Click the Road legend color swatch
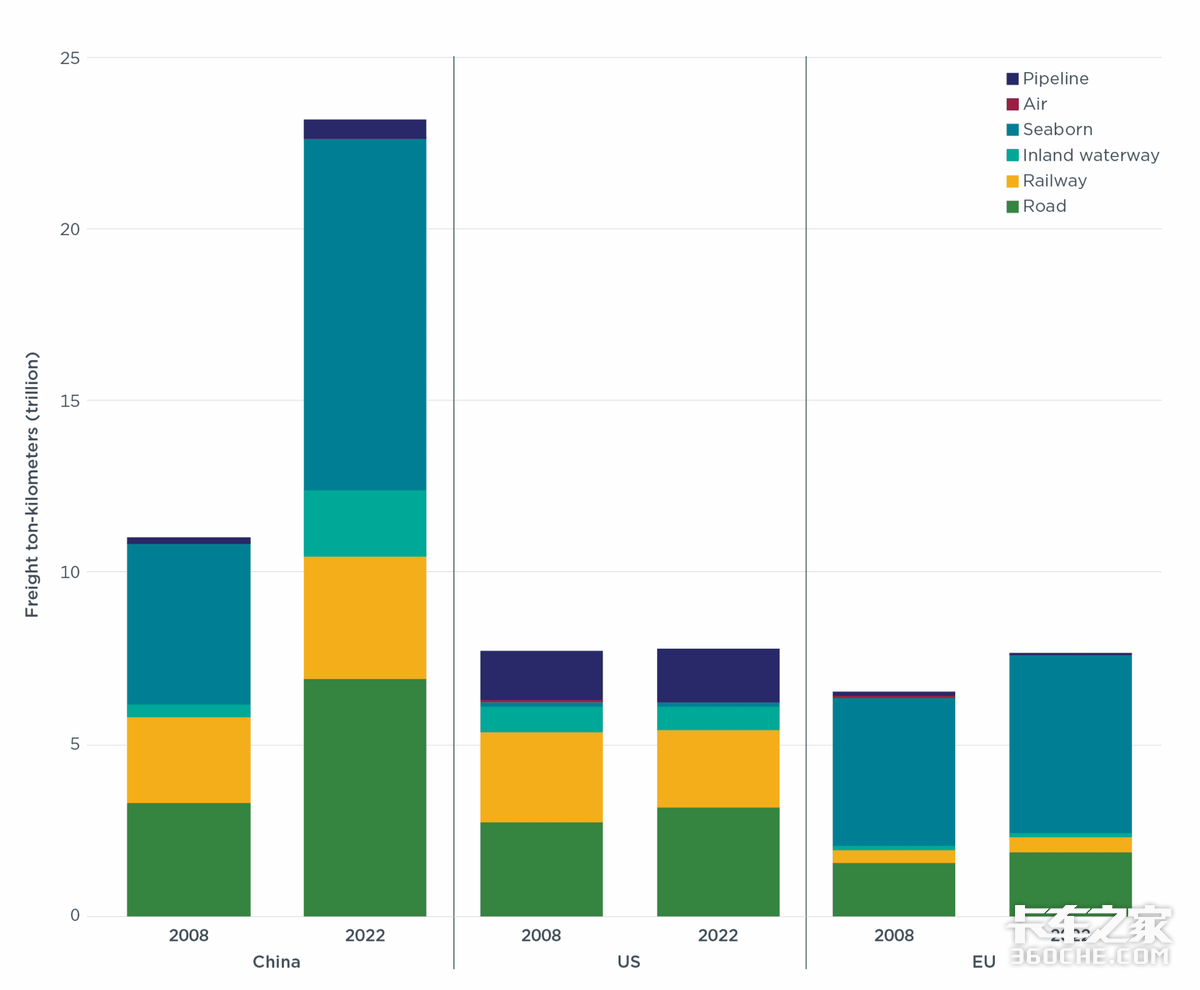Viewport: 1200px width, 990px height. (x=1012, y=206)
